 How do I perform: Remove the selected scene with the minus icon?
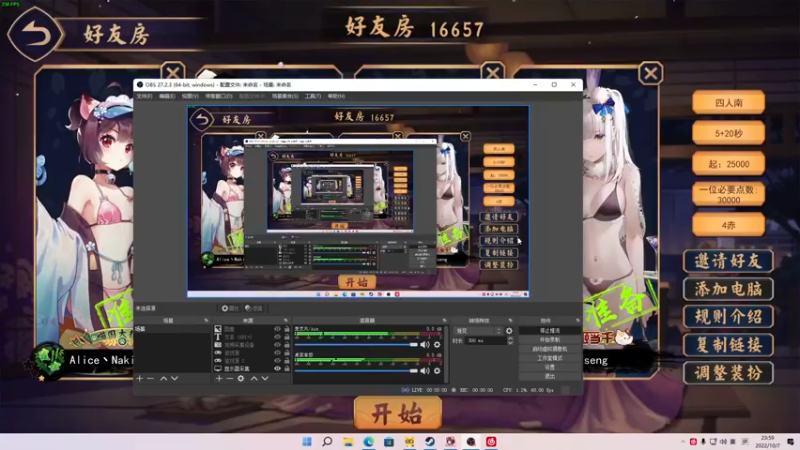[x=151, y=379]
